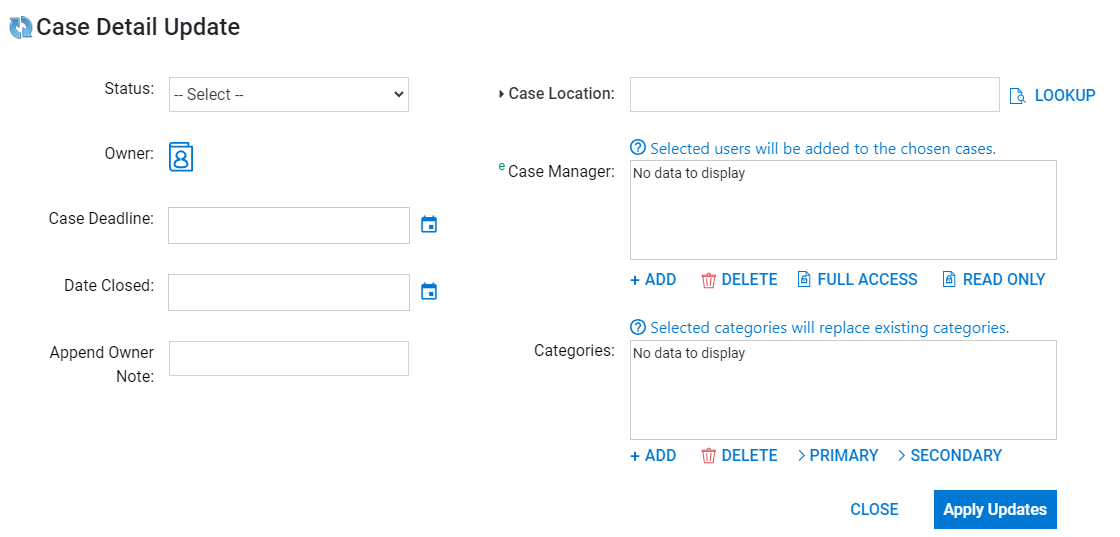This screenshot has width=1120, height=537.
Task: Set Case Manager to FULL ACCESS
Action: pyautogui.click(x=857, y=279)
